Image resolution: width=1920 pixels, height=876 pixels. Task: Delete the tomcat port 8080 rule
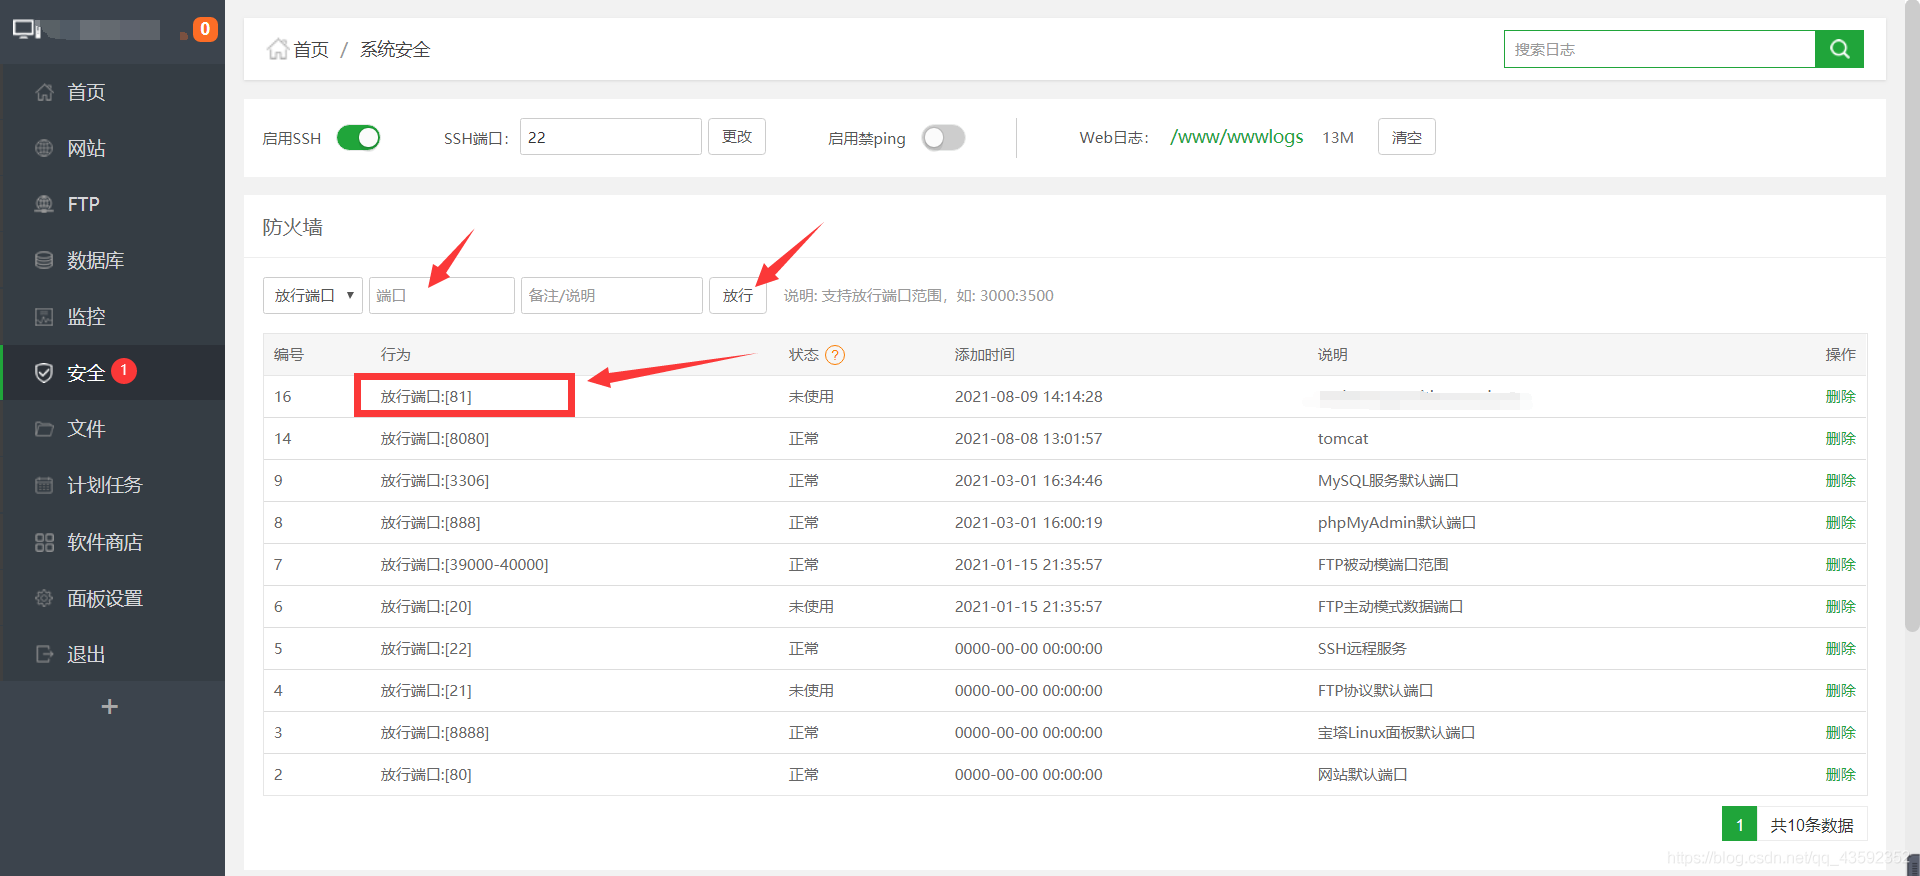point(1840,439)
